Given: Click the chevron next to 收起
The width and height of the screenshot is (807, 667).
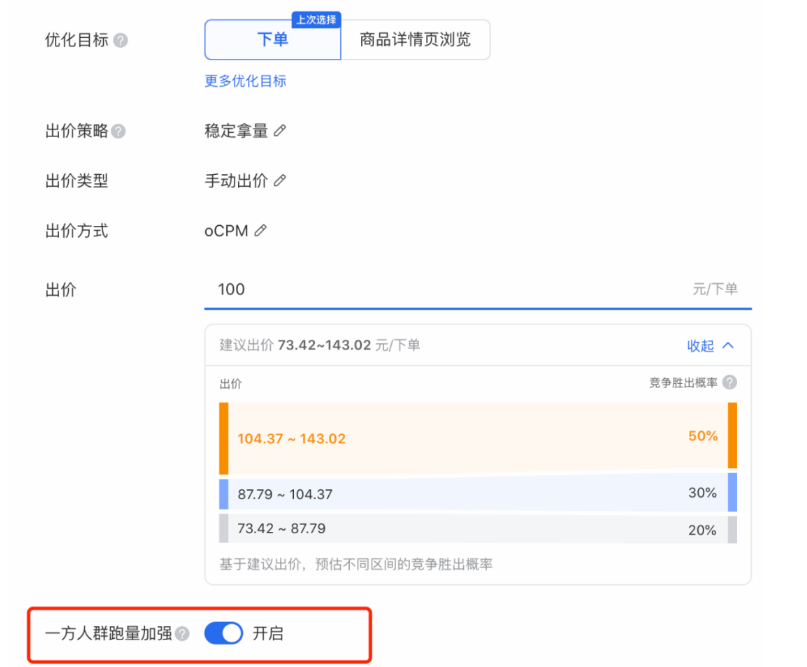Looking at the screenshot, I should tap(728, 343).
